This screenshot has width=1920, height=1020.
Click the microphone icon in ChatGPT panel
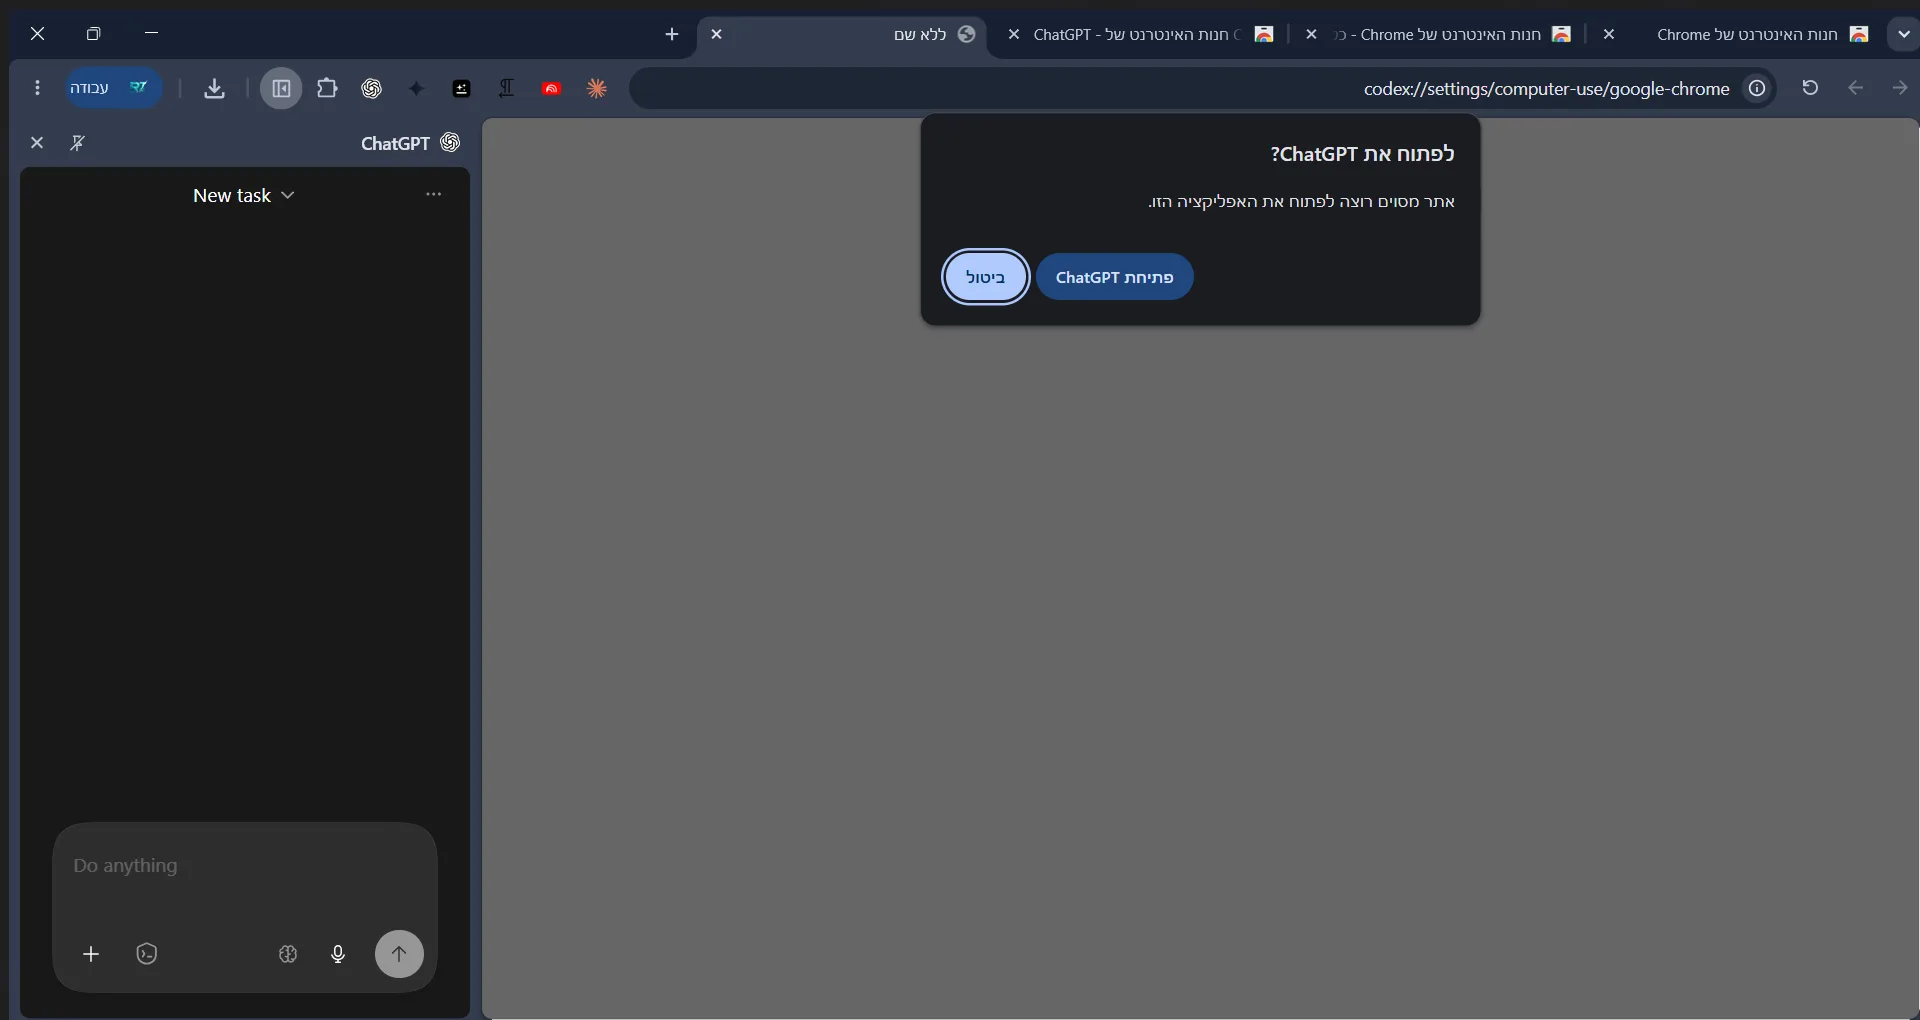[338, 954]
